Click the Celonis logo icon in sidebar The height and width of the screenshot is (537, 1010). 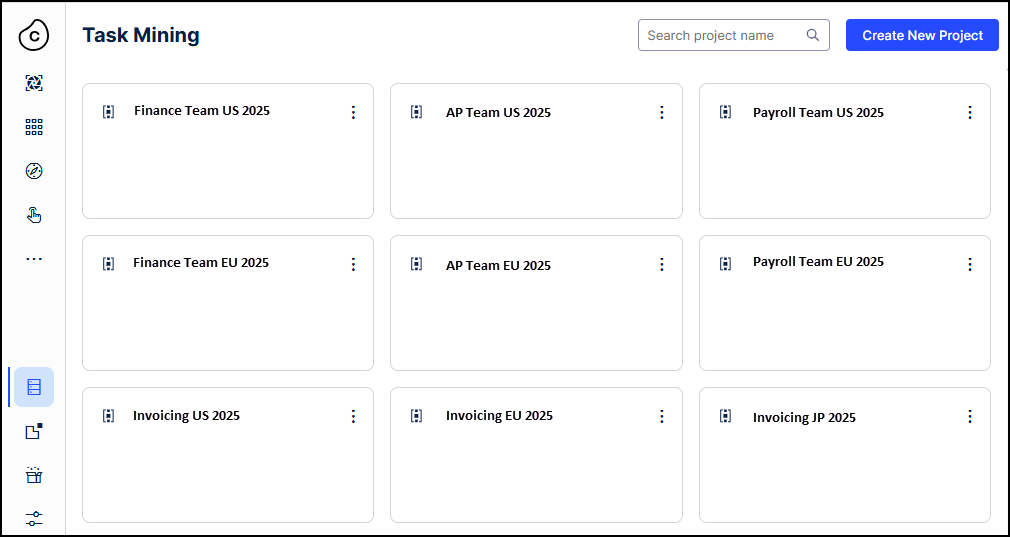pos(34,35)
